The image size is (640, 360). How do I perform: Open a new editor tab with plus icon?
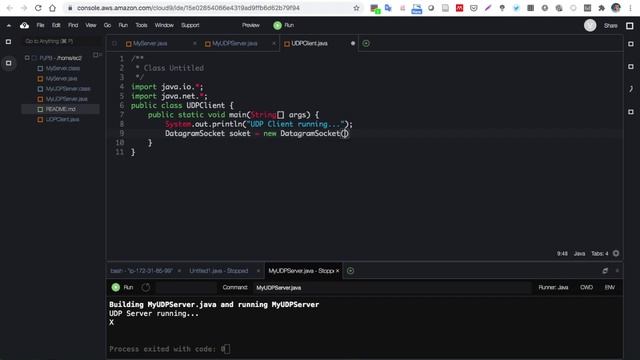click(x=366, y=43)
